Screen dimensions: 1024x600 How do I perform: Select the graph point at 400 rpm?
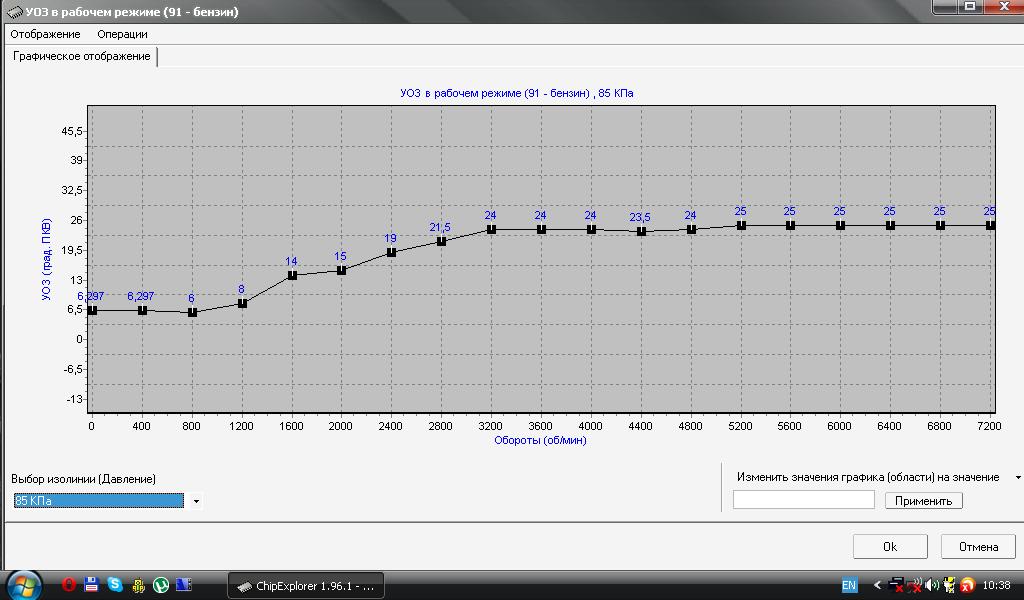click(x=142, y=311)
